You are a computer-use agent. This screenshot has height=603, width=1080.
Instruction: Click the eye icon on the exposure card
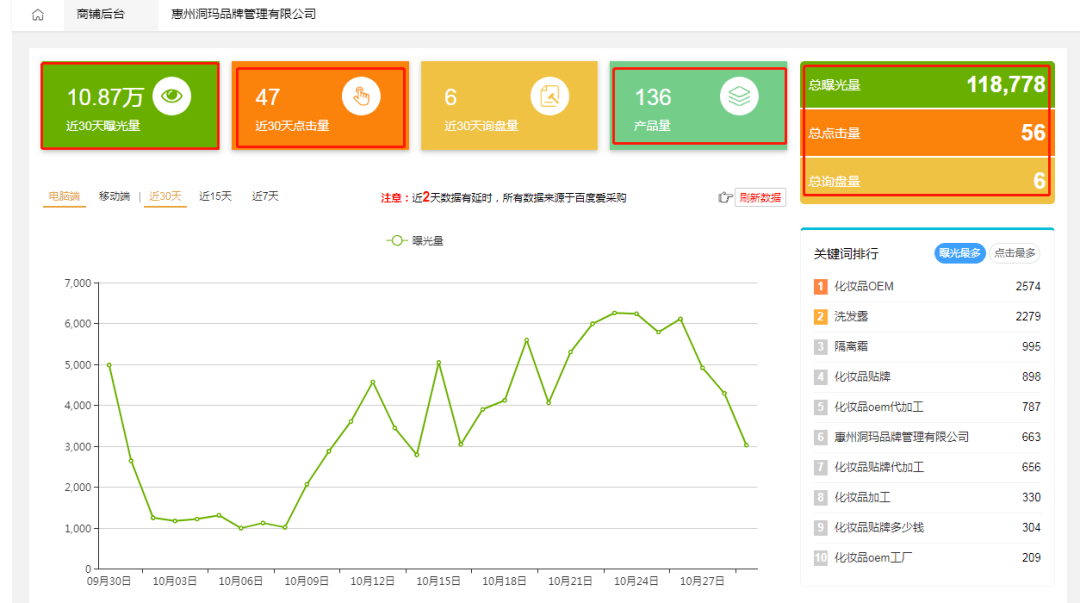(172, 96)
